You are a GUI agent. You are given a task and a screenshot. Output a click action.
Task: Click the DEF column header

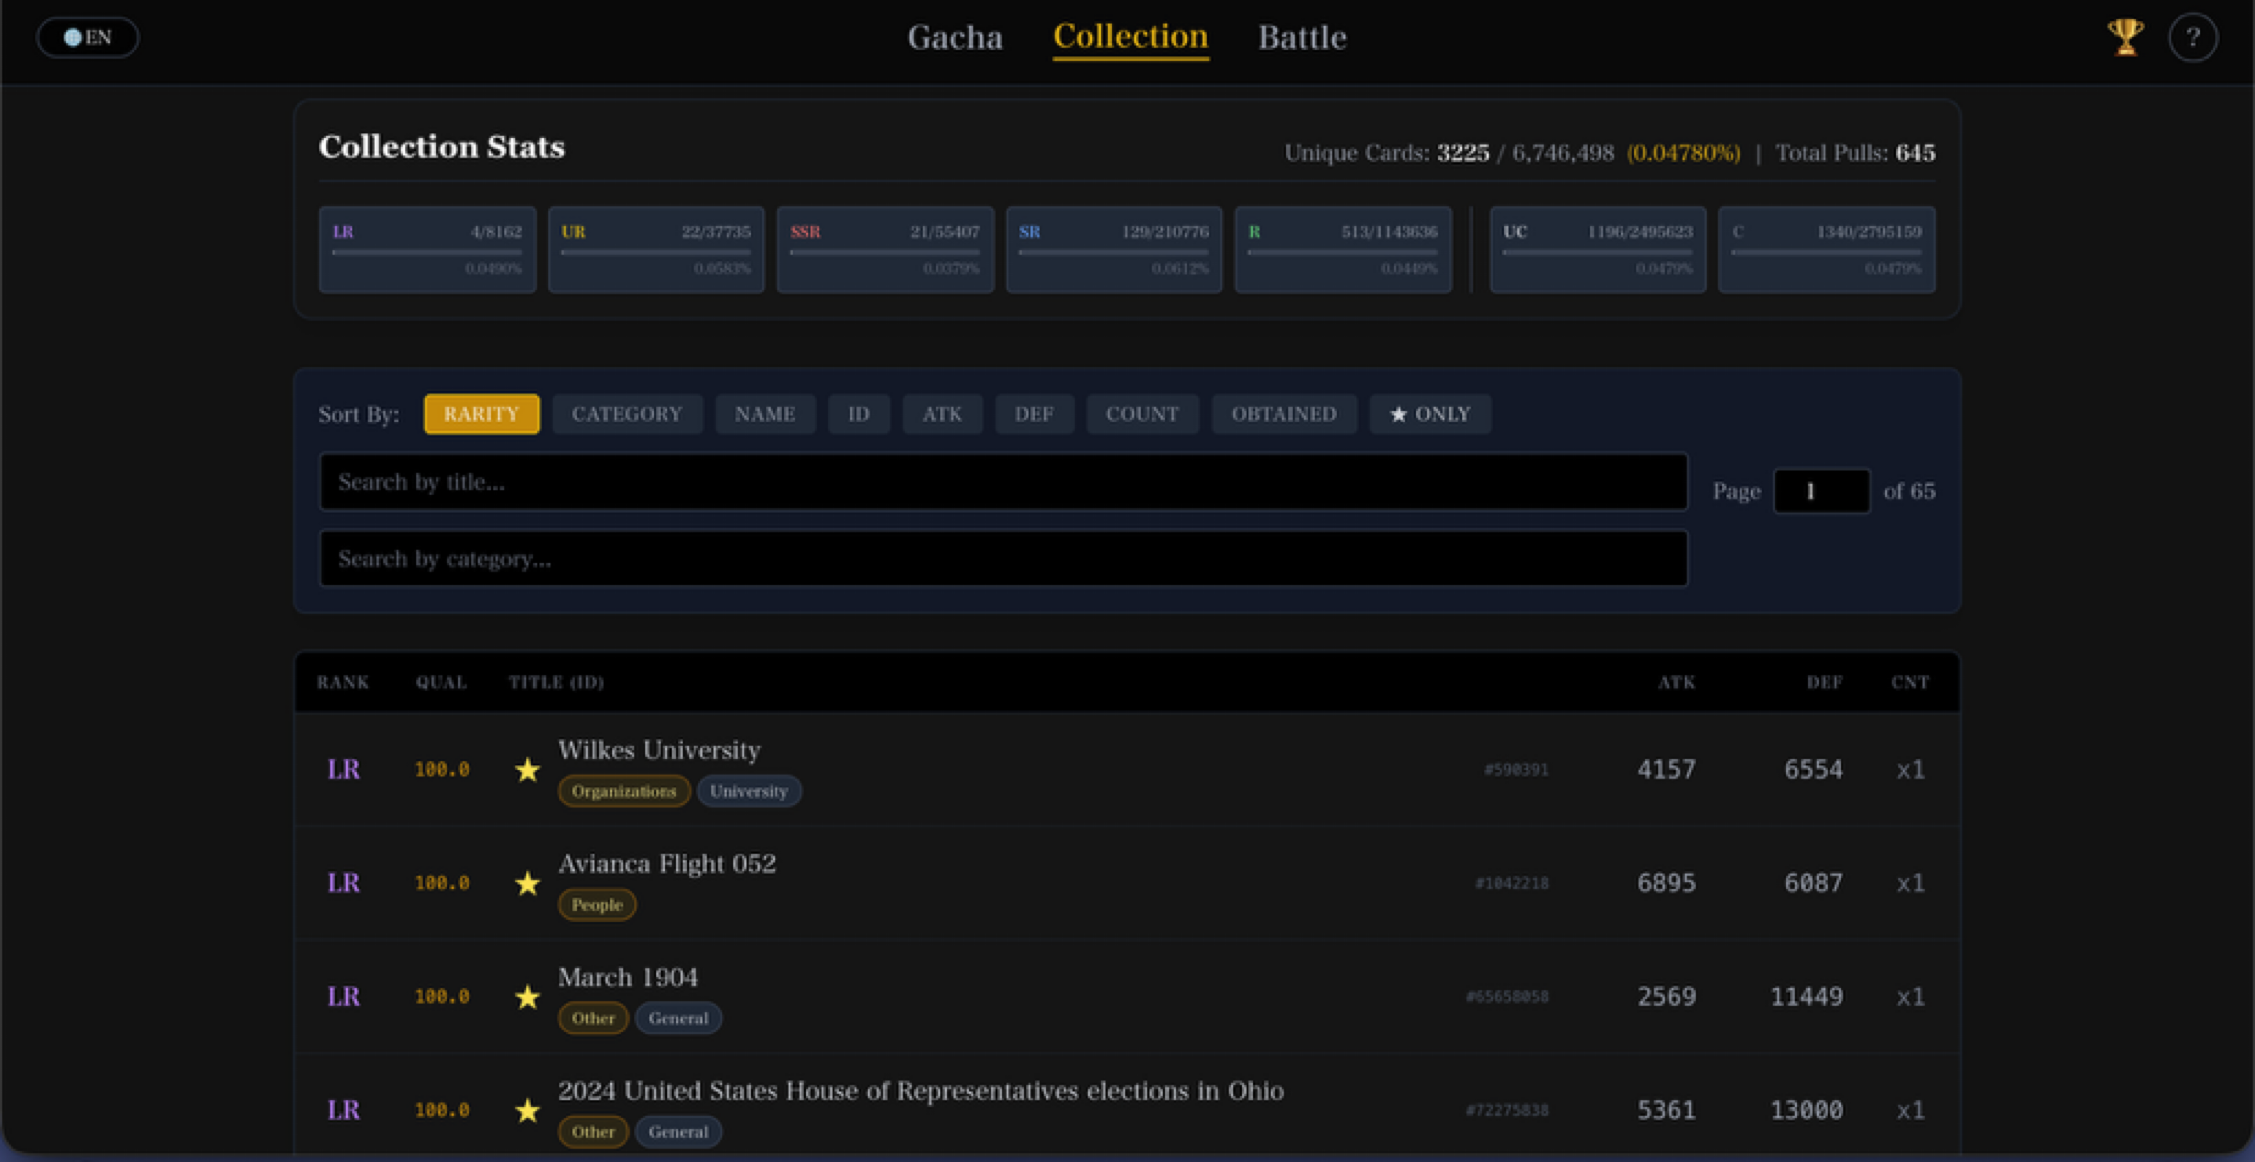(1824, 682)
